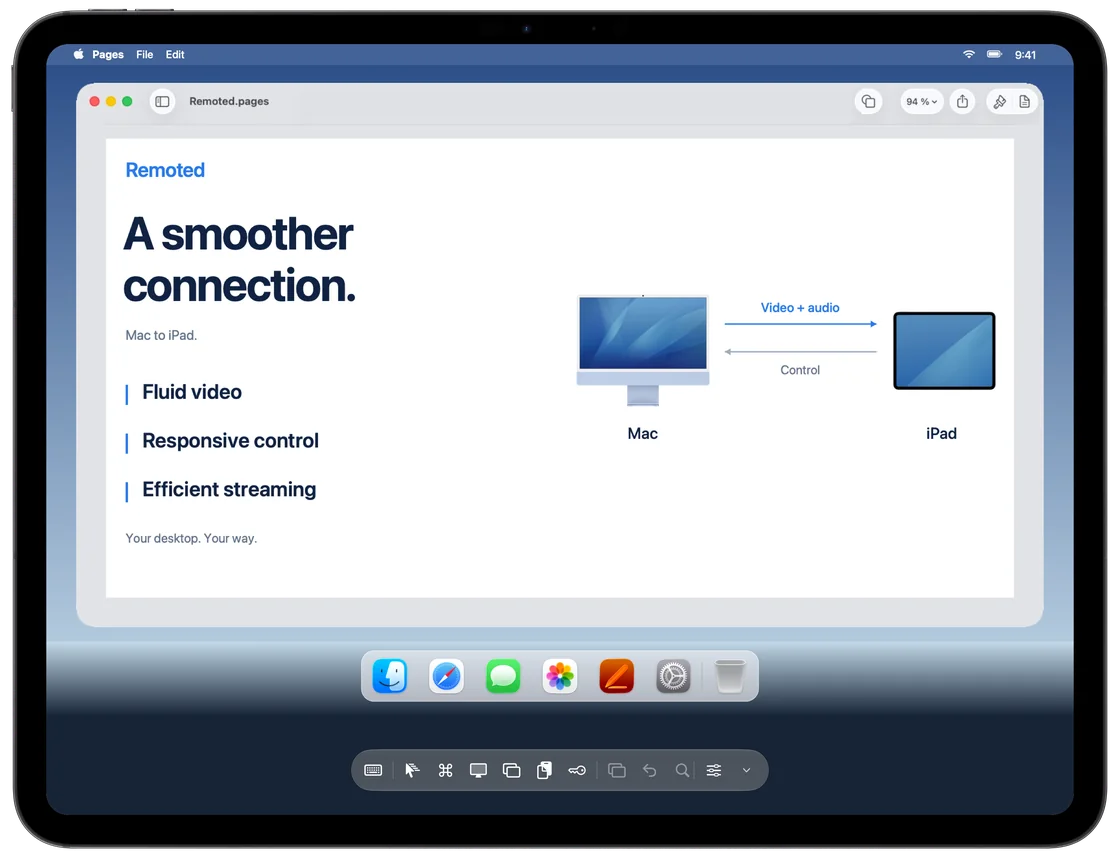Select the iPad image in document
Image resolution: width=1120 pixels, height=859 pixels.
coord(944,351)
